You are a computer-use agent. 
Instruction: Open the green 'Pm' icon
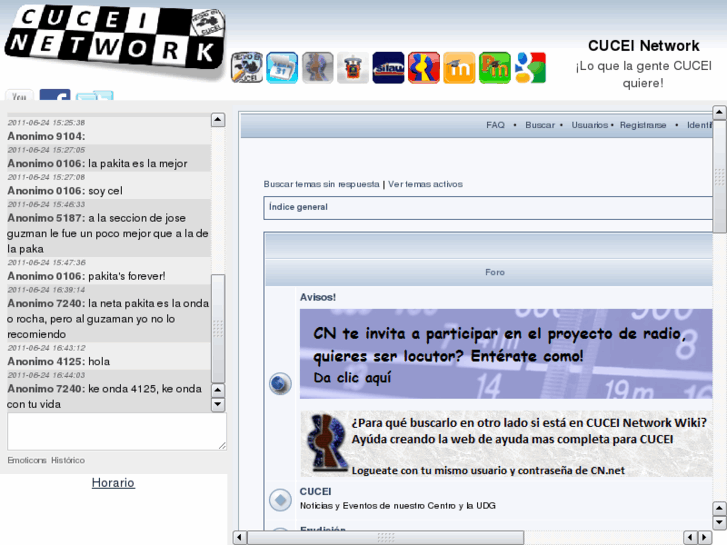pyautogui.click(x=494, y=68)
